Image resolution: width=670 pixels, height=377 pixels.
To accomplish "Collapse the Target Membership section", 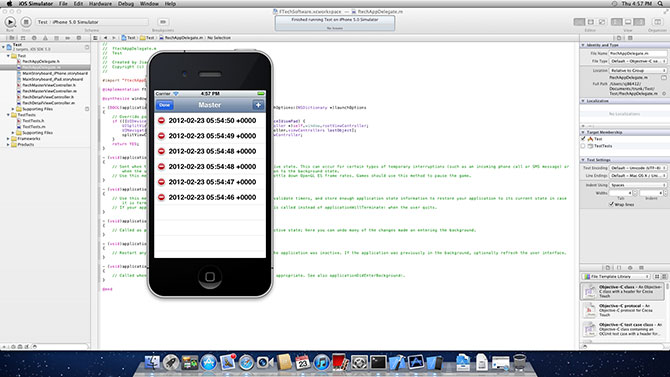I will click(583, 133).
